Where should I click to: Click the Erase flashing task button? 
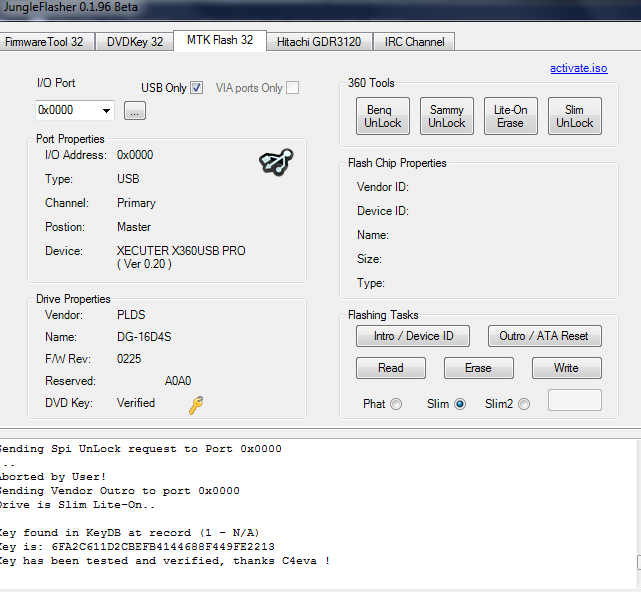click(479, 368)
